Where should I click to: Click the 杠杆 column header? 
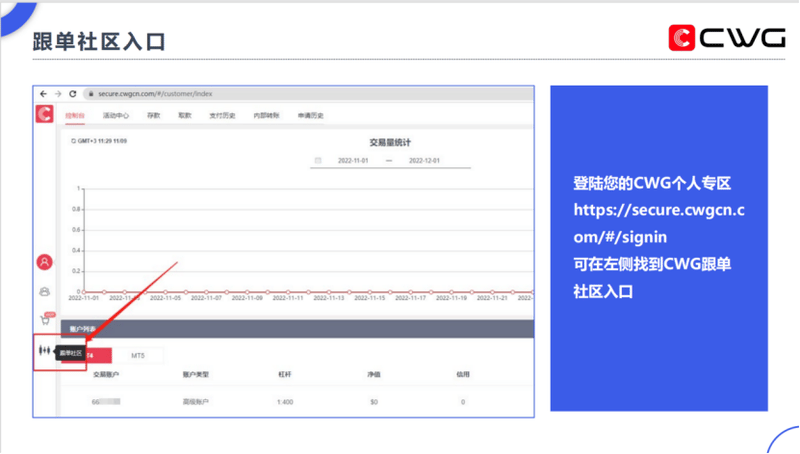coord(285,374)
